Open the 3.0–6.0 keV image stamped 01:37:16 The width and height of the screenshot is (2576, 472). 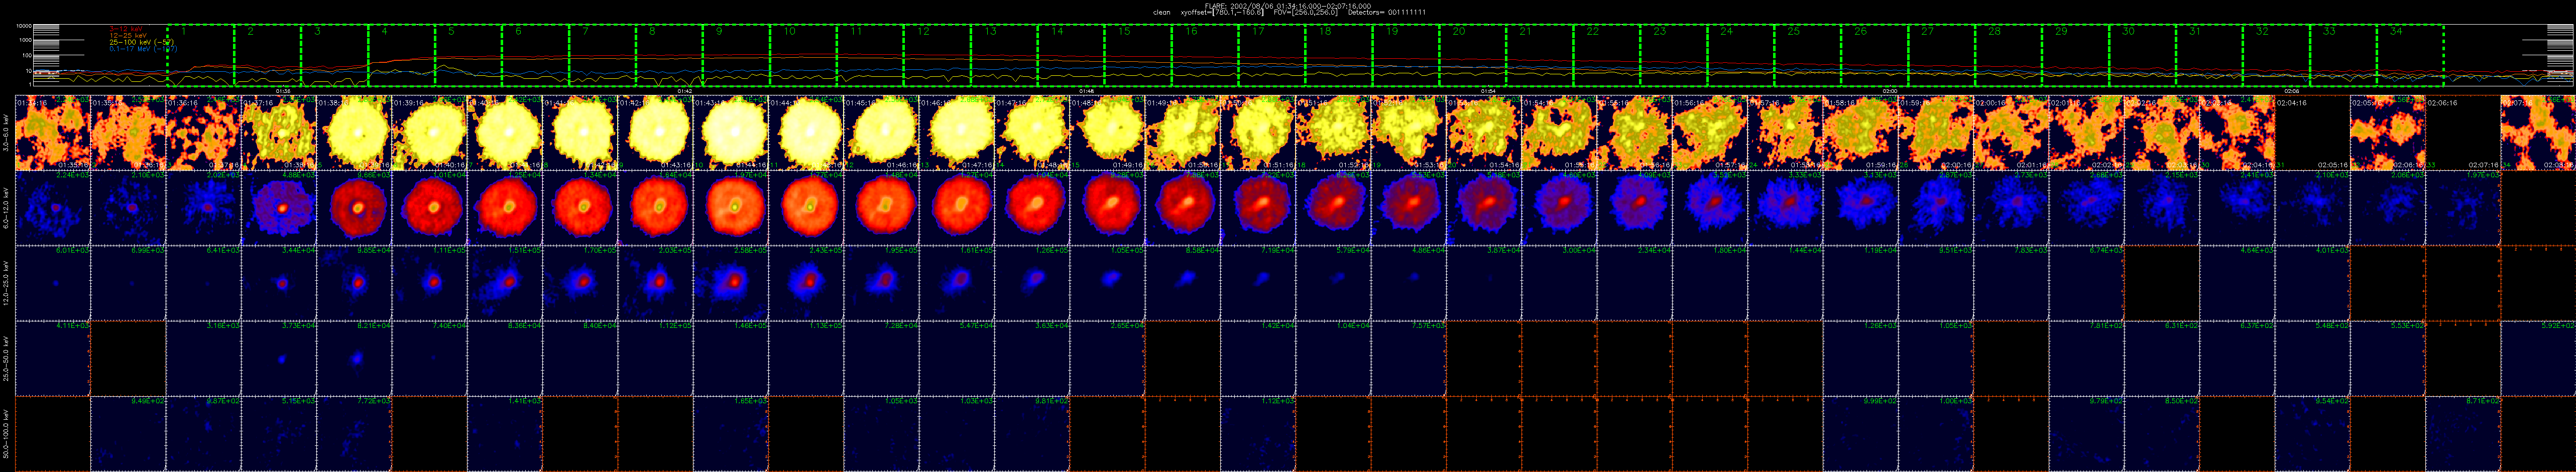tap(279, 133)
